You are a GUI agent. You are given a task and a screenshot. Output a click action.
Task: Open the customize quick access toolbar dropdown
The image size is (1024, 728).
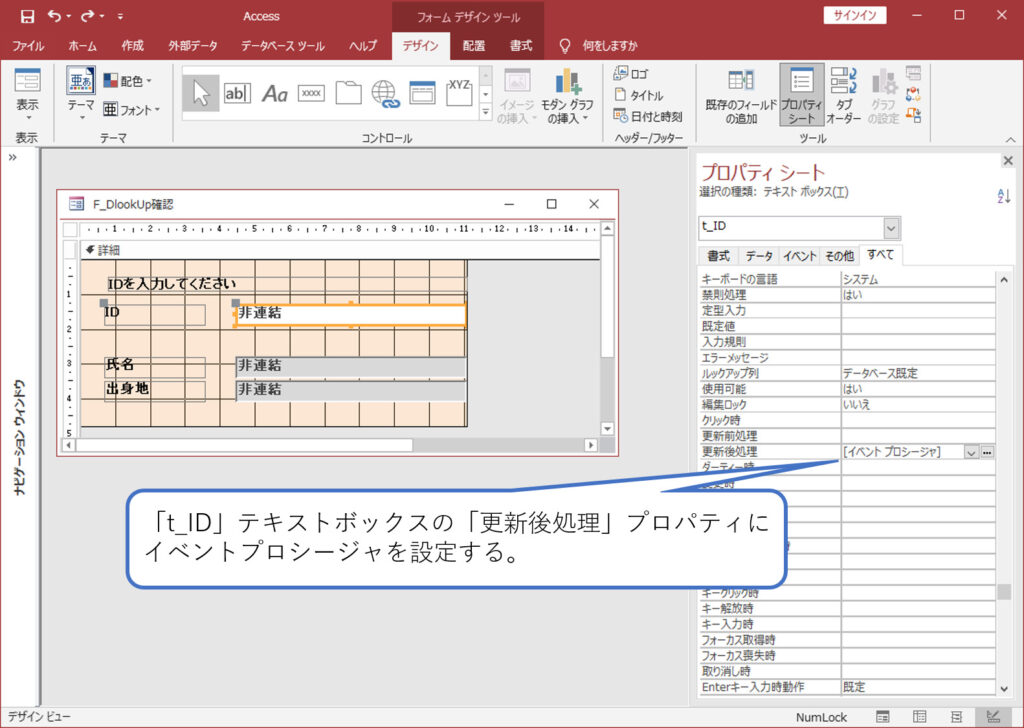click(x=120, y=16)
